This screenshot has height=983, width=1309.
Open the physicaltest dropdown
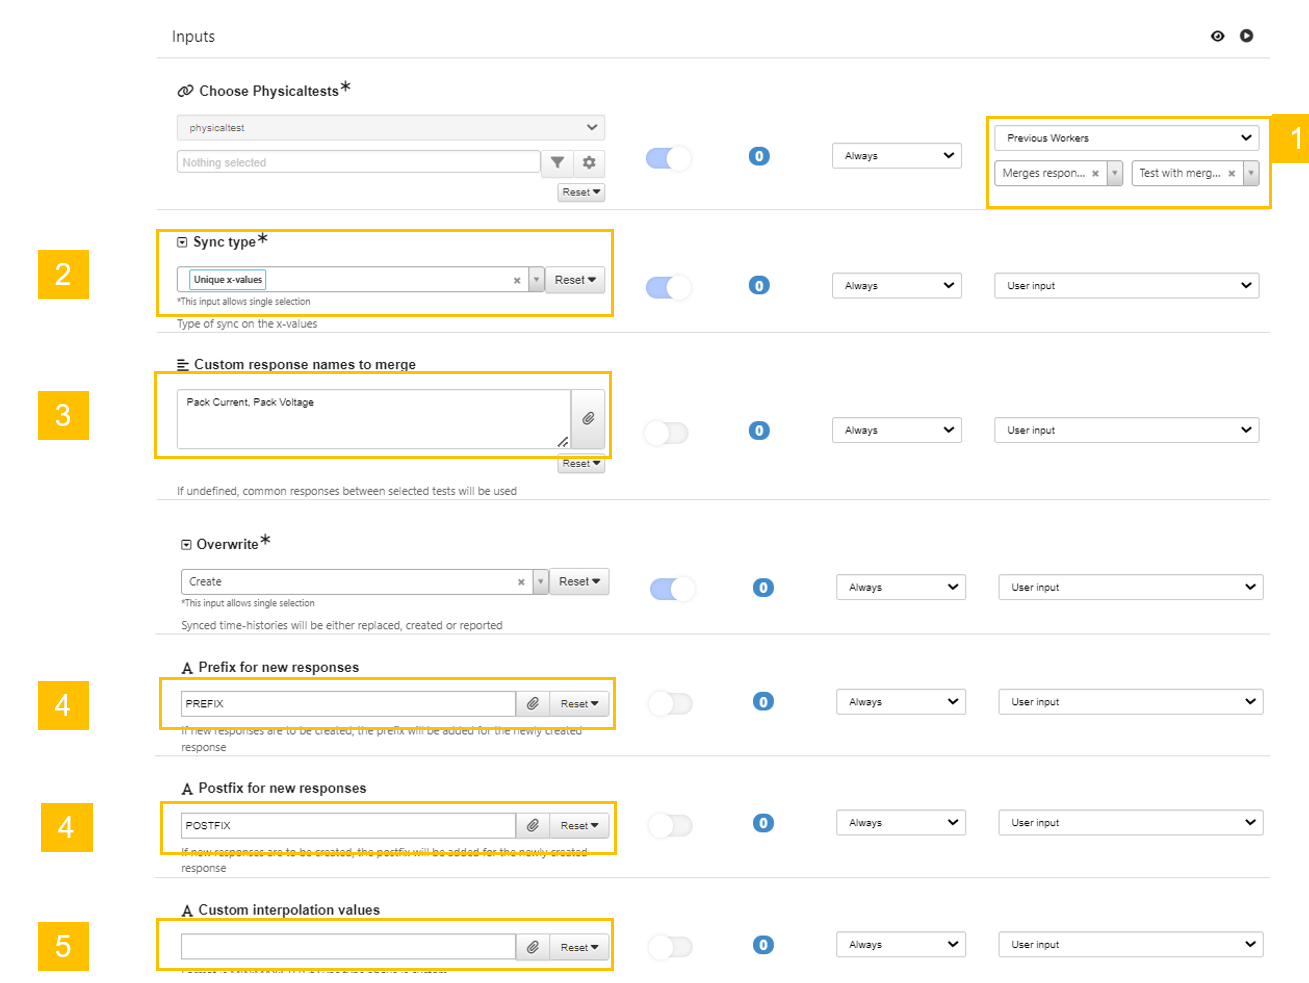391,128
